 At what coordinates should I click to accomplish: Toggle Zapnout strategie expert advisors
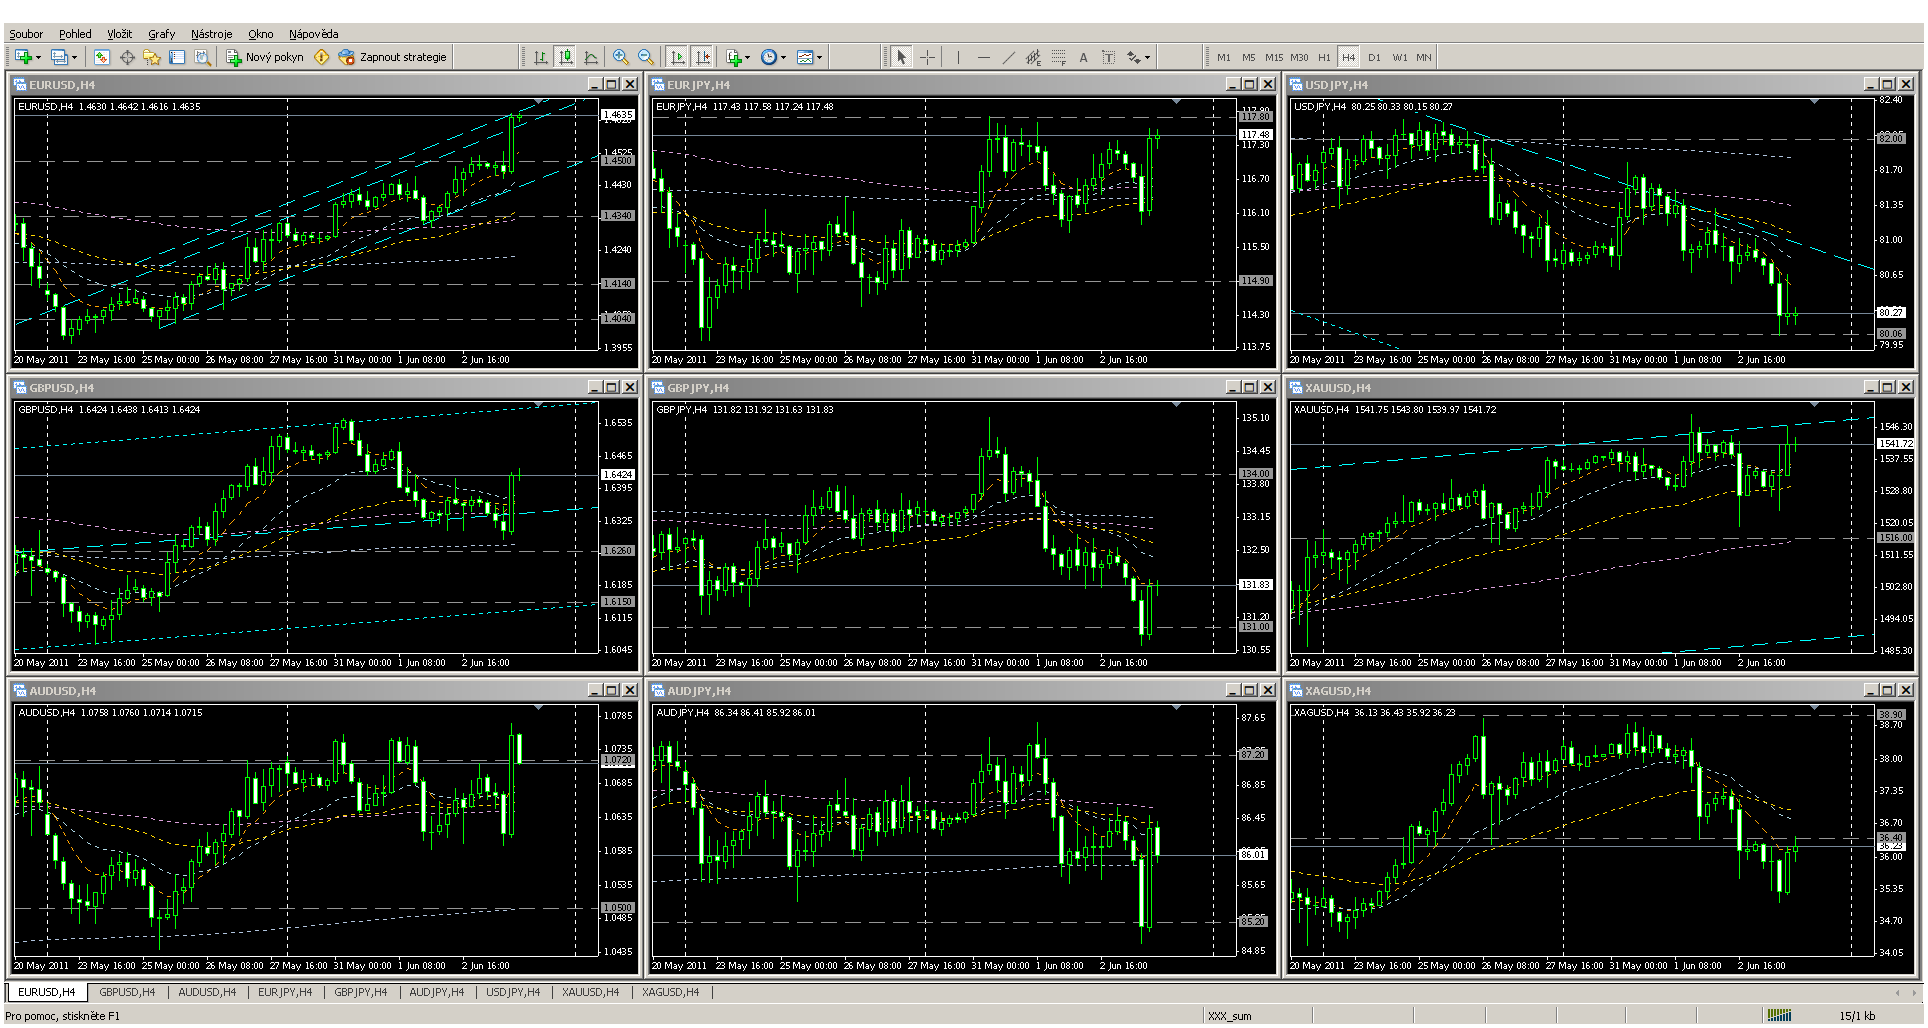[393, 57]
